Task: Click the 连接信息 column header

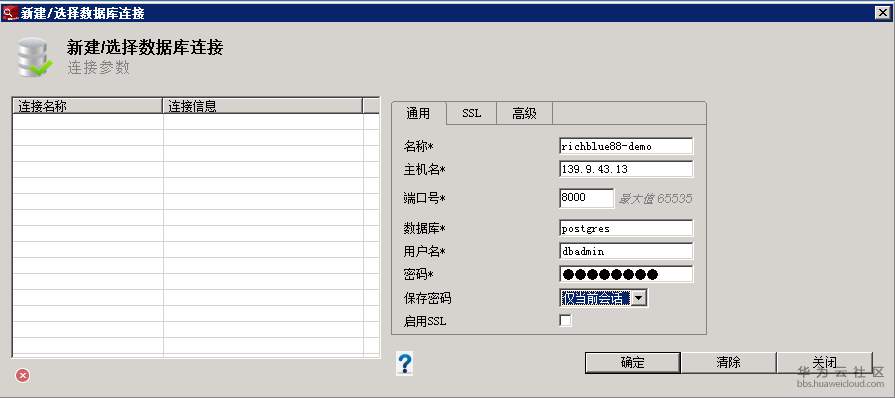Action: 263,106
